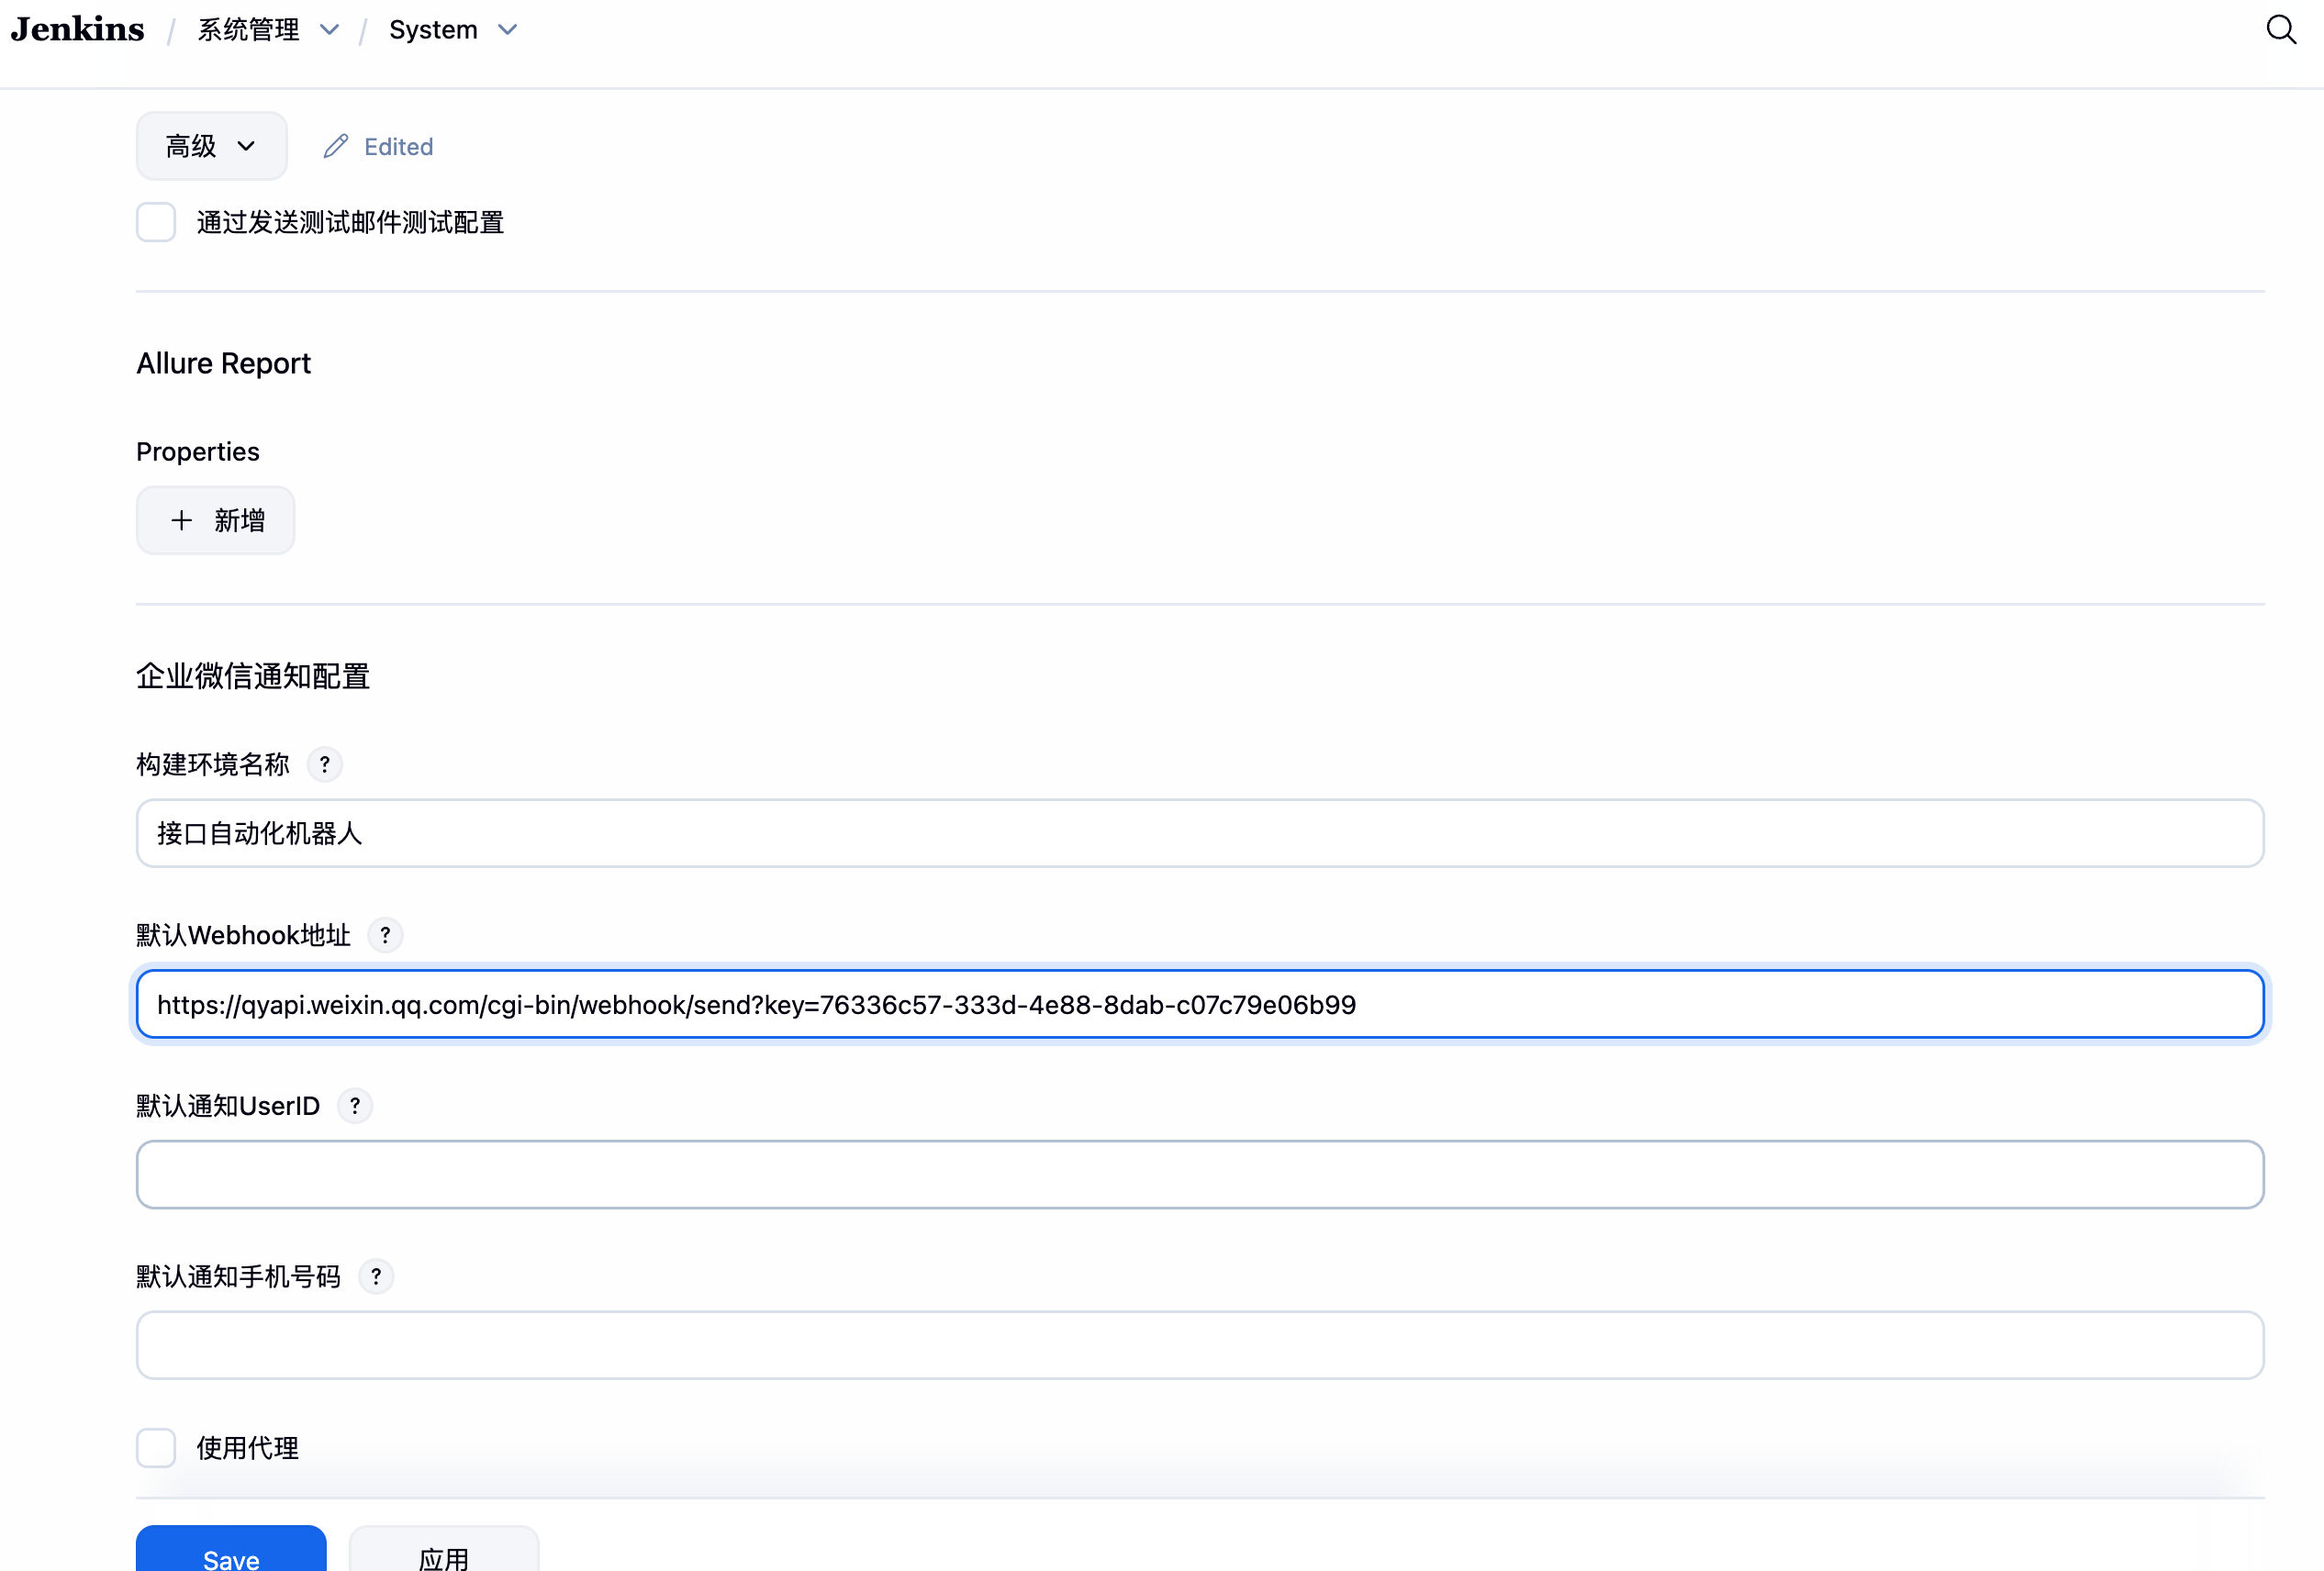The height and width of the screenshot is (1571, 2324).
Task: Click the search magnifier icon
Action: click(2280, 30)
